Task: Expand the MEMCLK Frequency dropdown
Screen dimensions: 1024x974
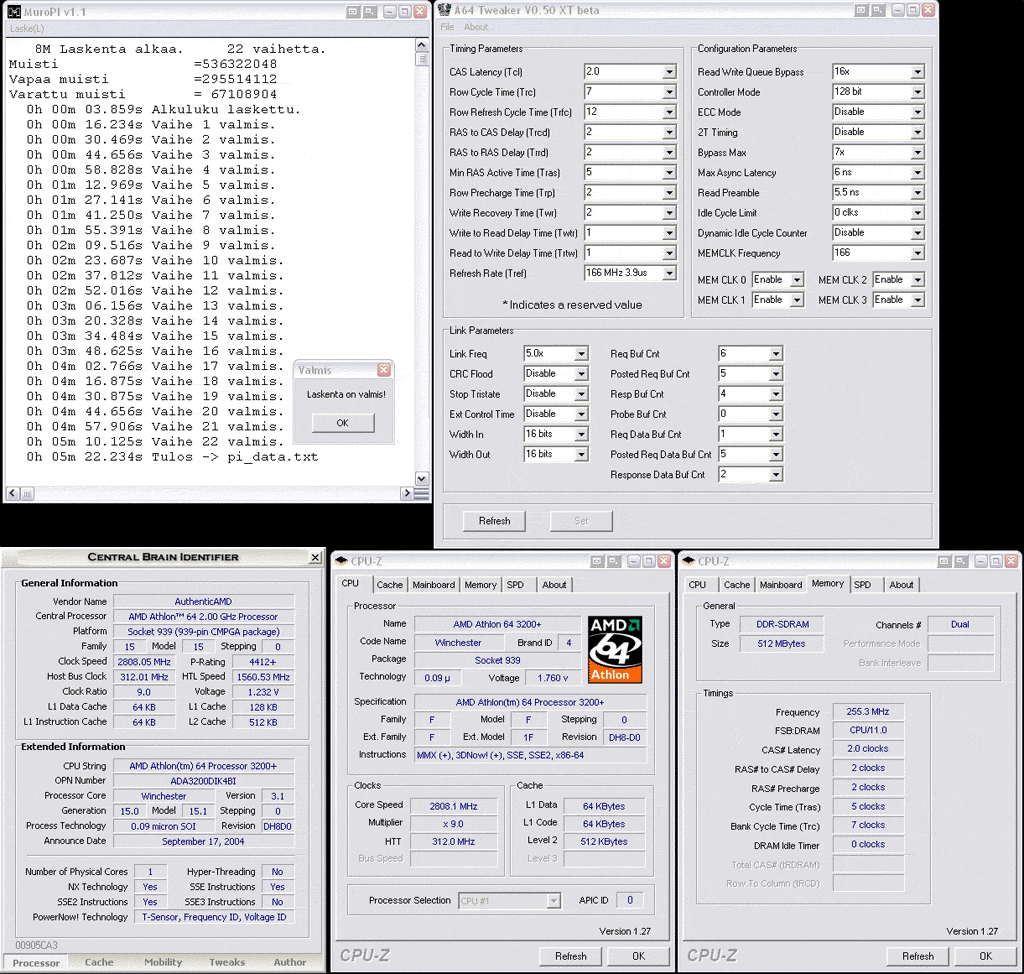Action: click(917, 253)
